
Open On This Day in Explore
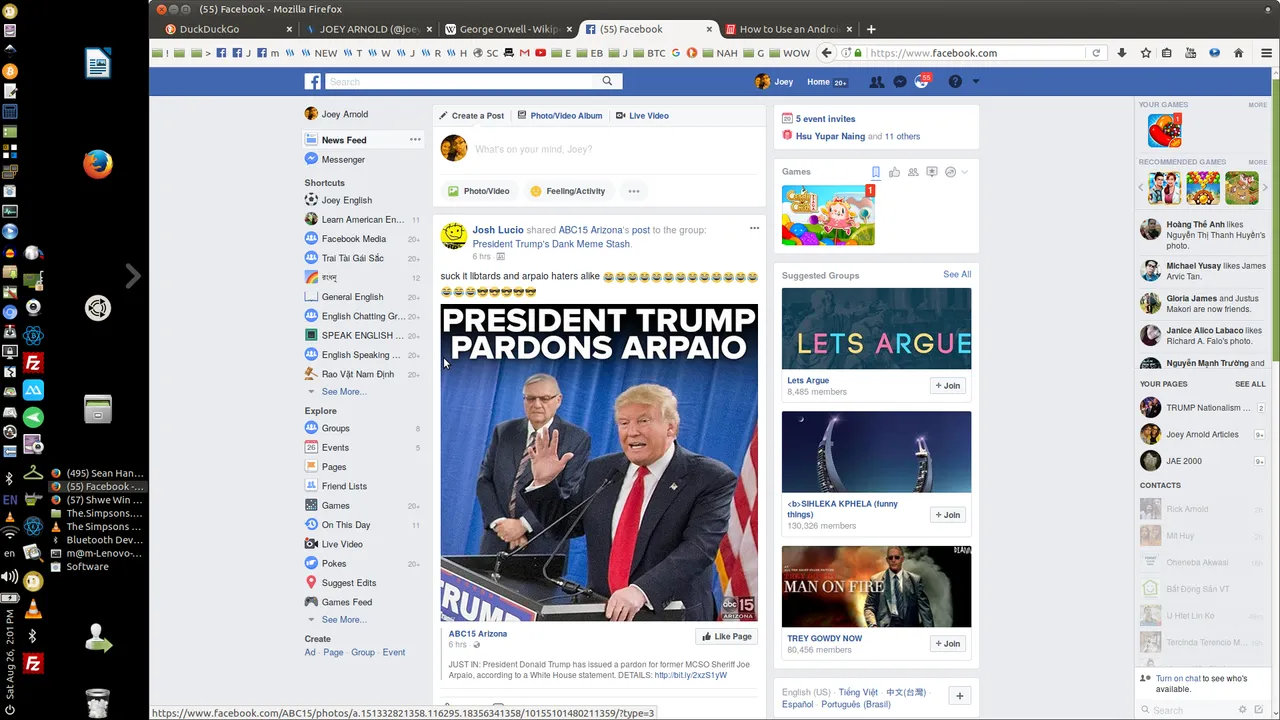[345, 525]
